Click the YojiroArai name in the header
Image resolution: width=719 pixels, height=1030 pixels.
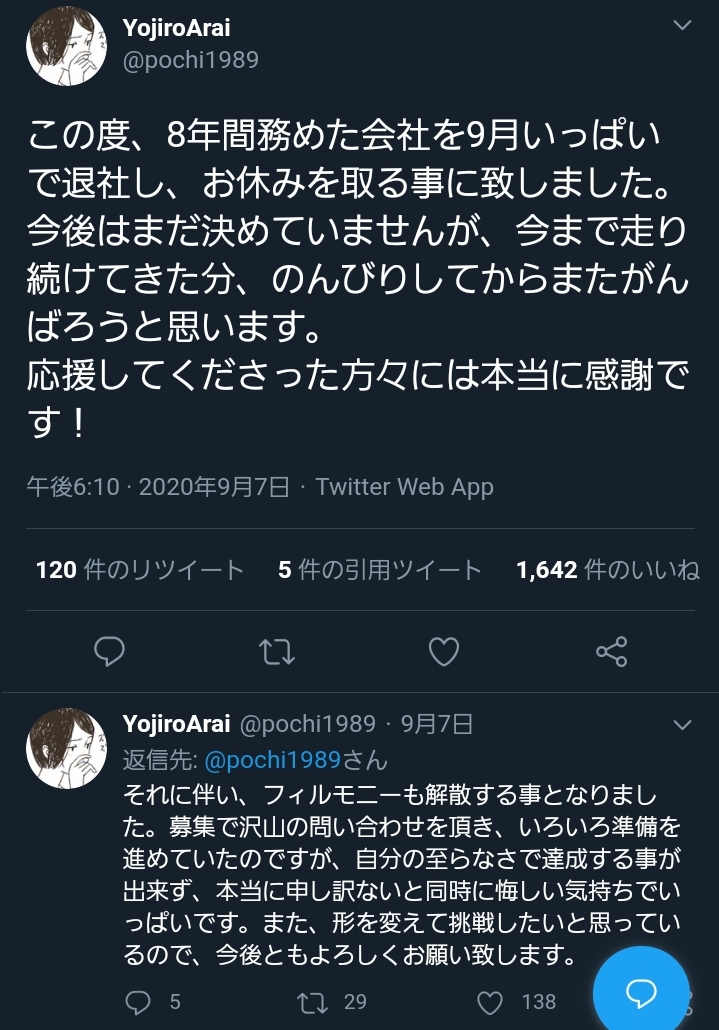click(x=176, y=28)
